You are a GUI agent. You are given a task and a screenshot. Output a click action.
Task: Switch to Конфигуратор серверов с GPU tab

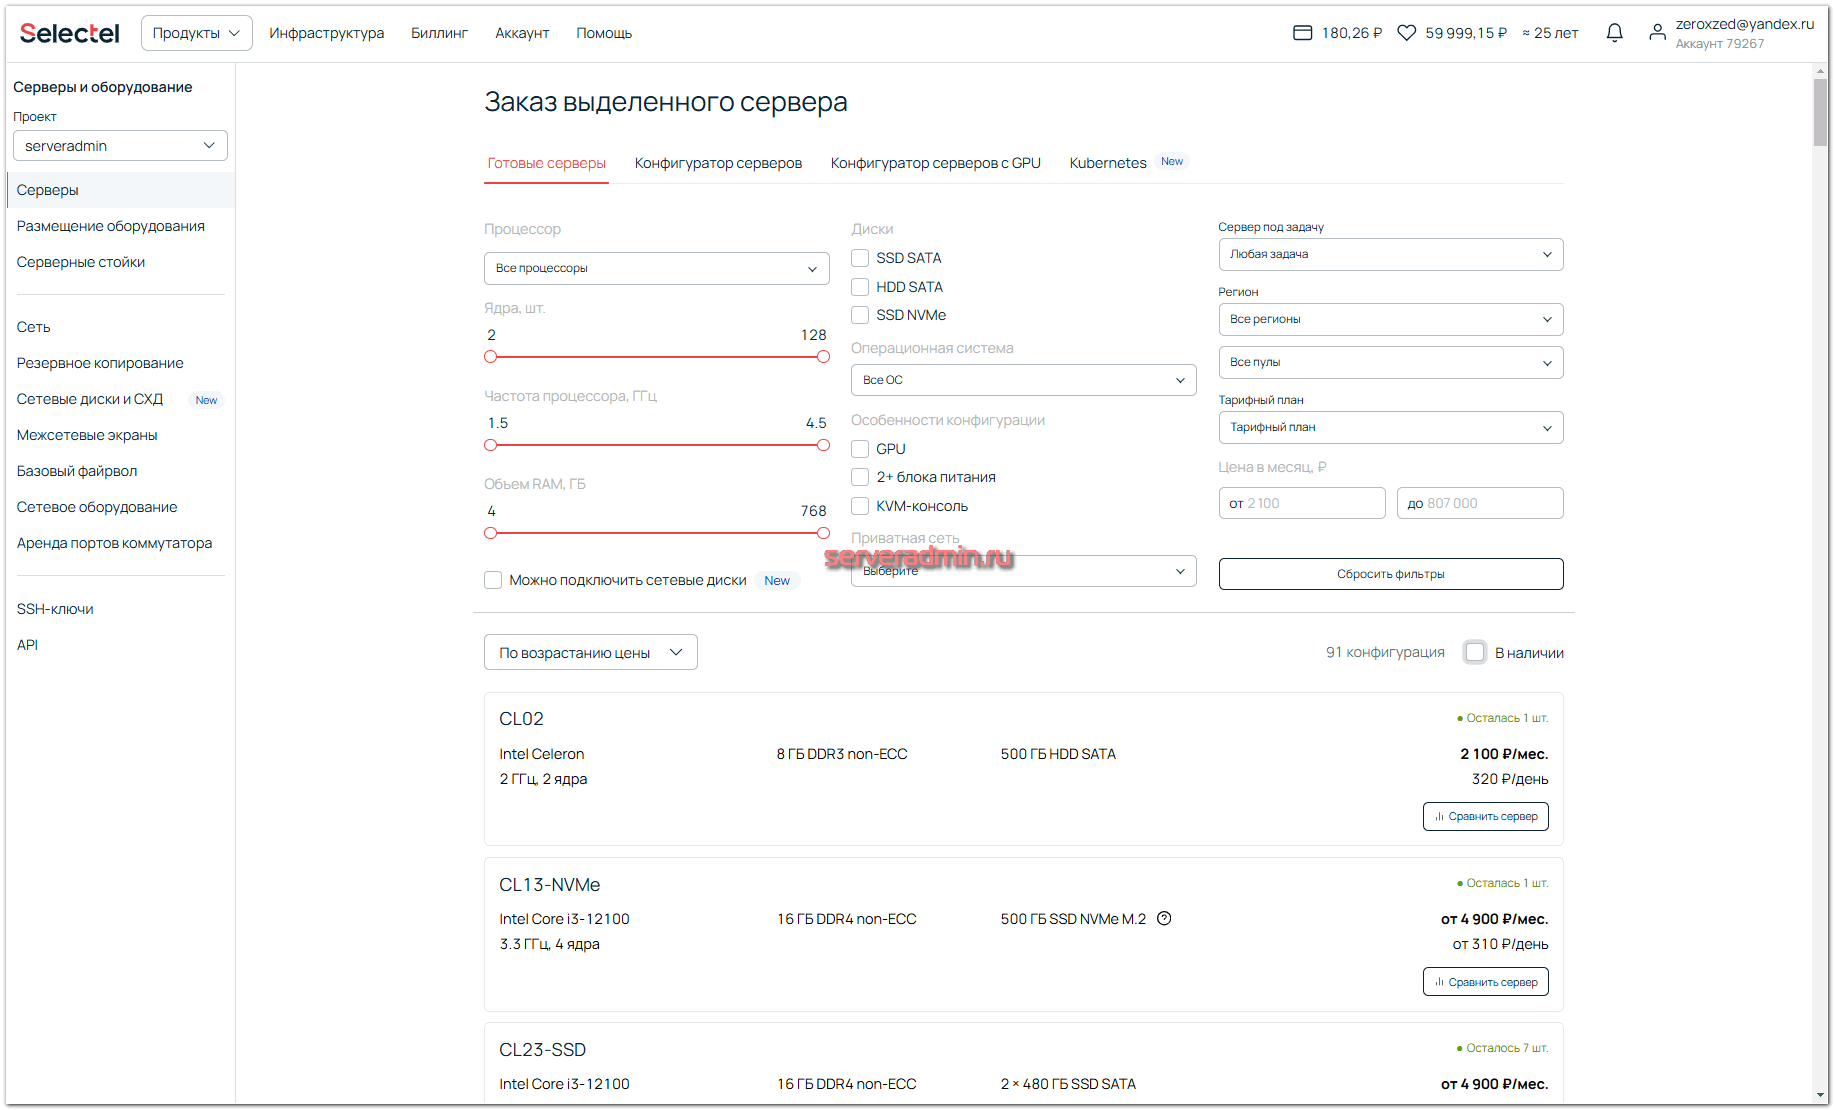click(935, 163)
